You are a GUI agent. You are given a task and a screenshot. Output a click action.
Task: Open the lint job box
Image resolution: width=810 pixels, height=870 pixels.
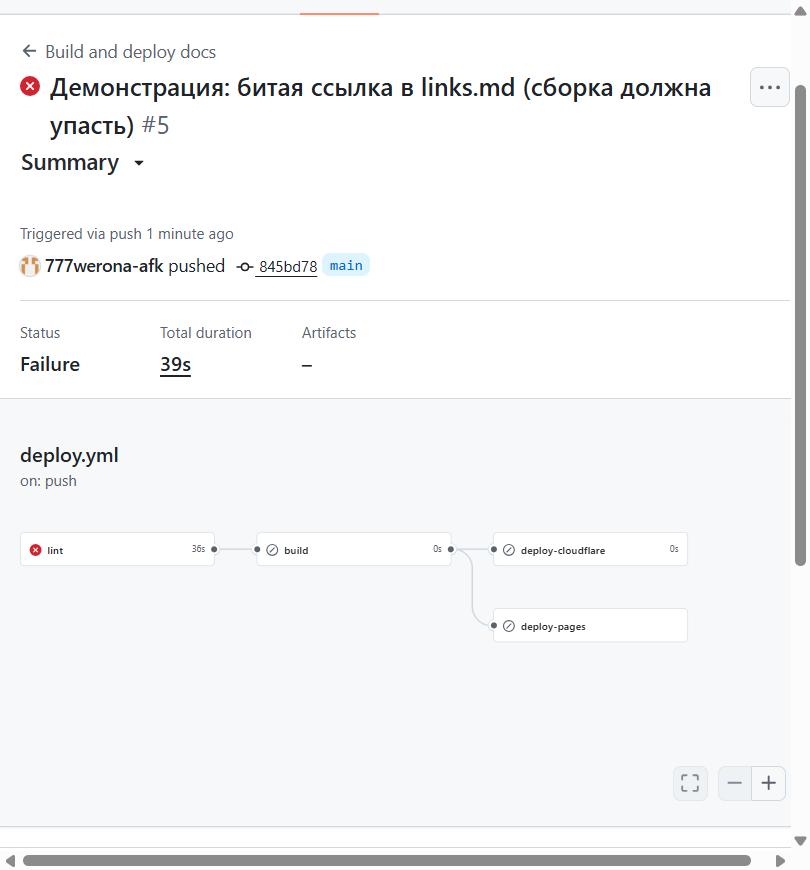click(117, 549)
